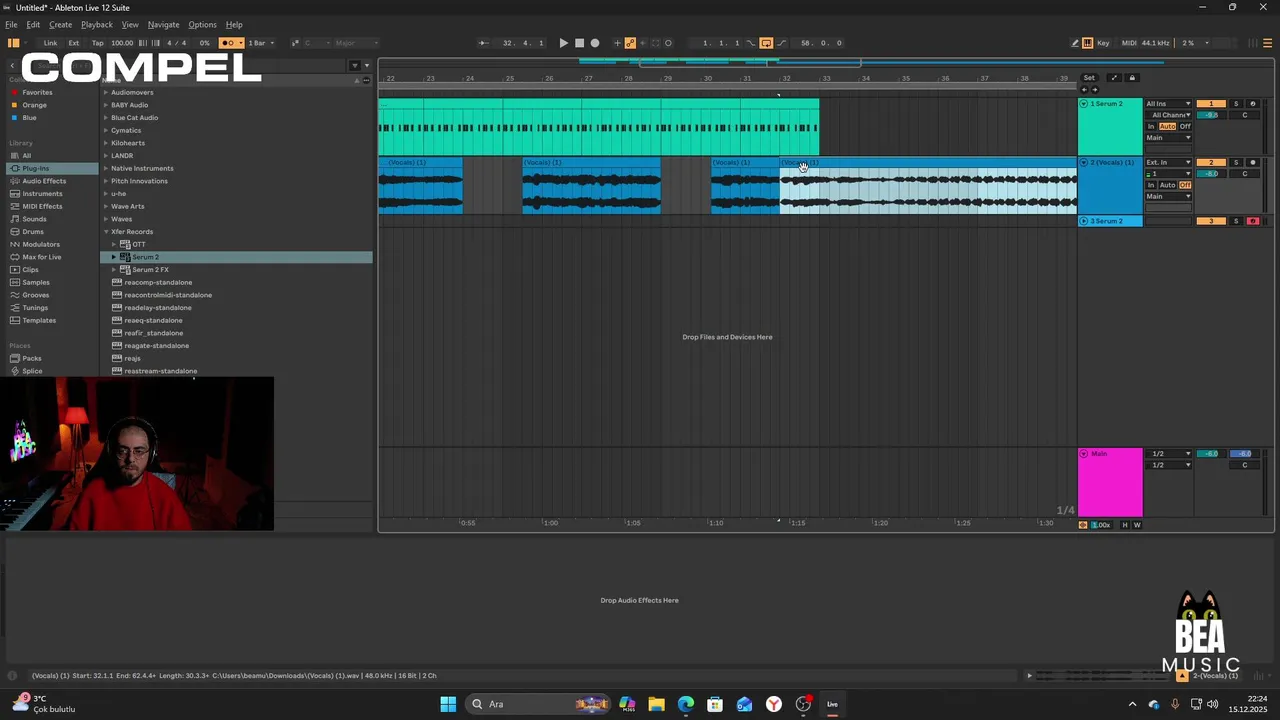The height and width of the screenshot is (720, 1280).
Task: Select Audio Effects in browser library
Action: point(44,181)
